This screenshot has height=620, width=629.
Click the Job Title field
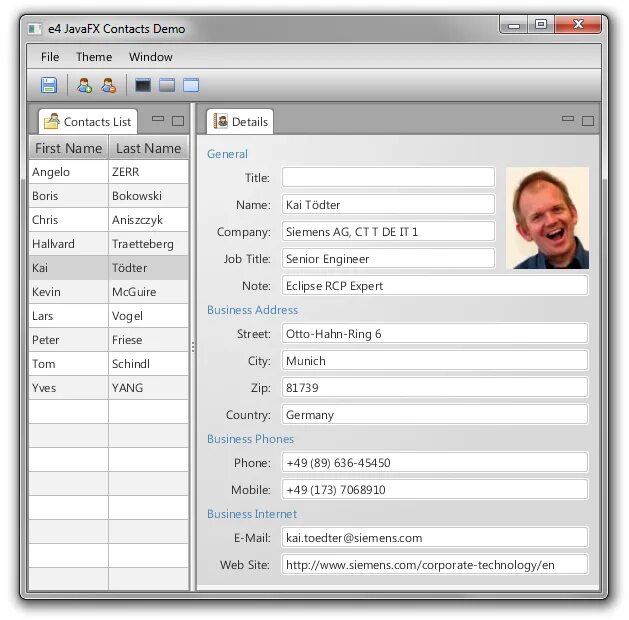point(388,259)
